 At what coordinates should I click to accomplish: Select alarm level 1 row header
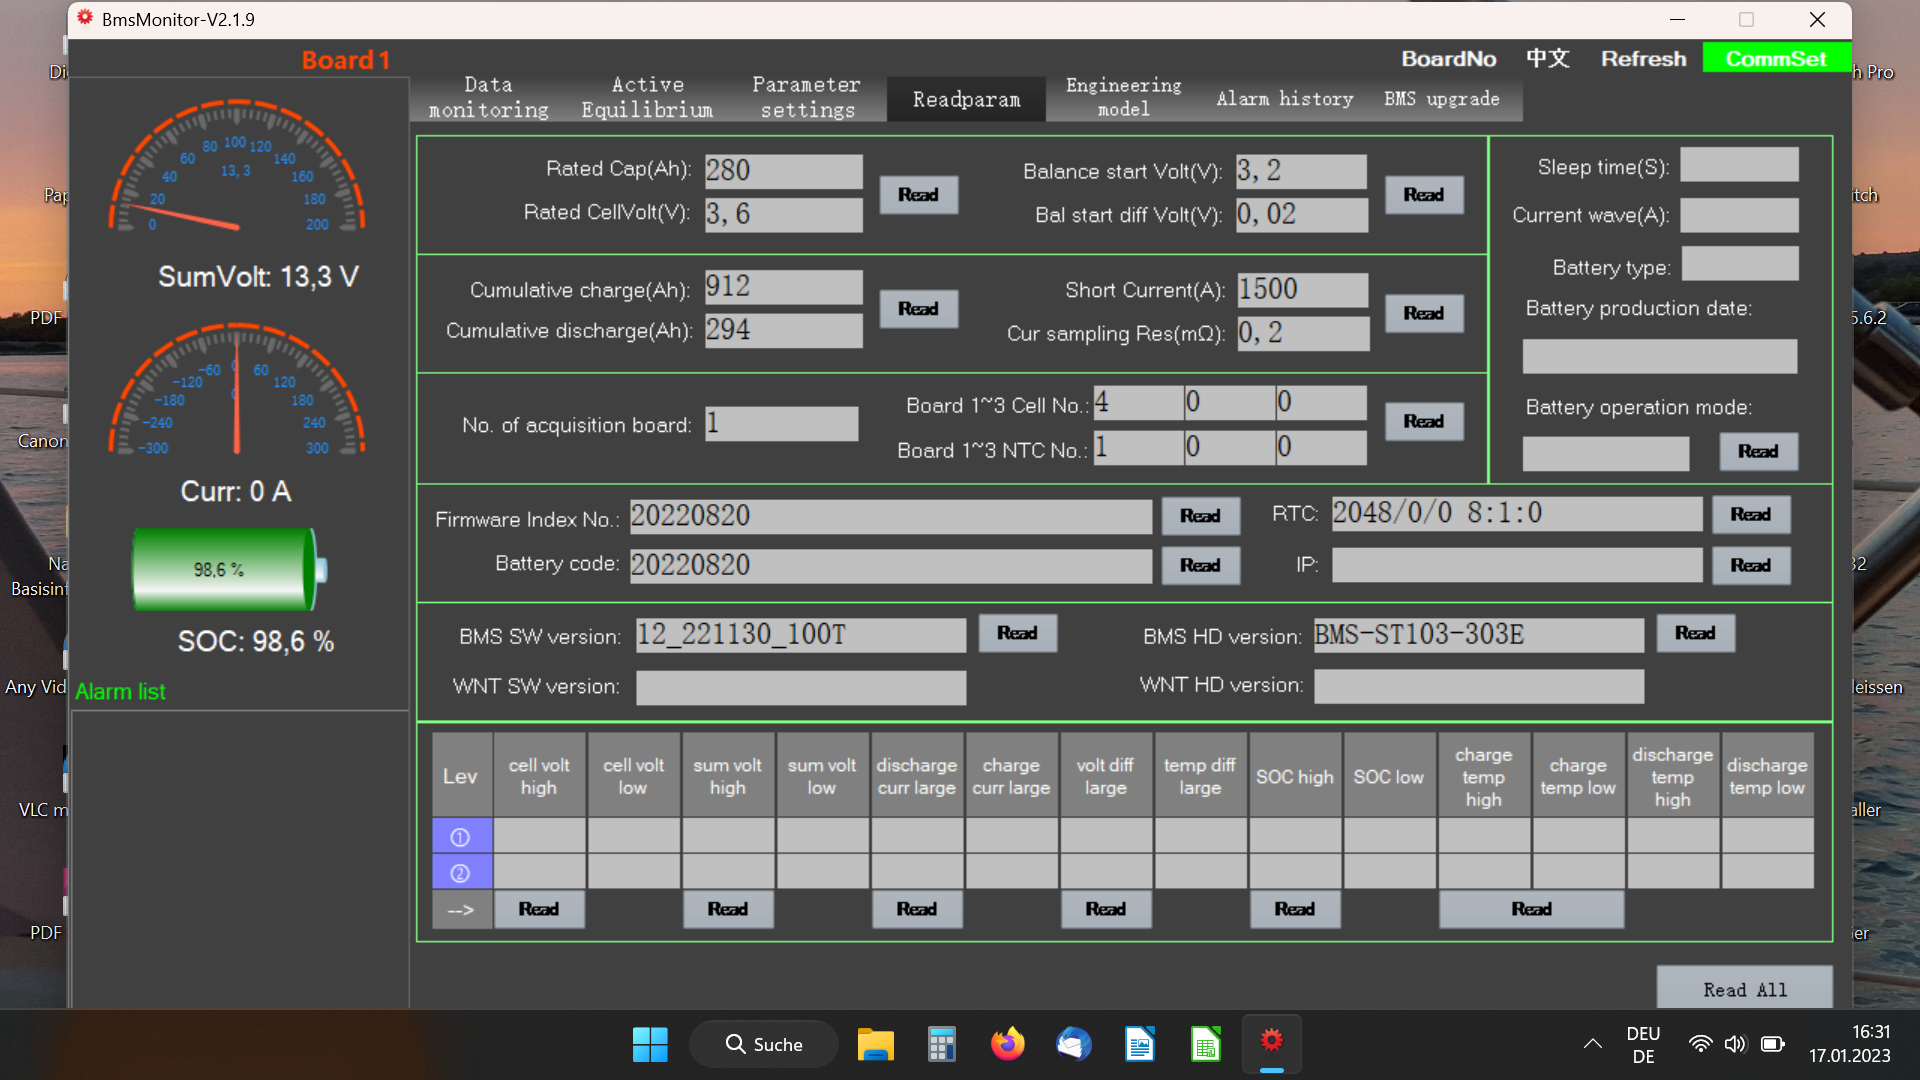(x=460, y=837)
